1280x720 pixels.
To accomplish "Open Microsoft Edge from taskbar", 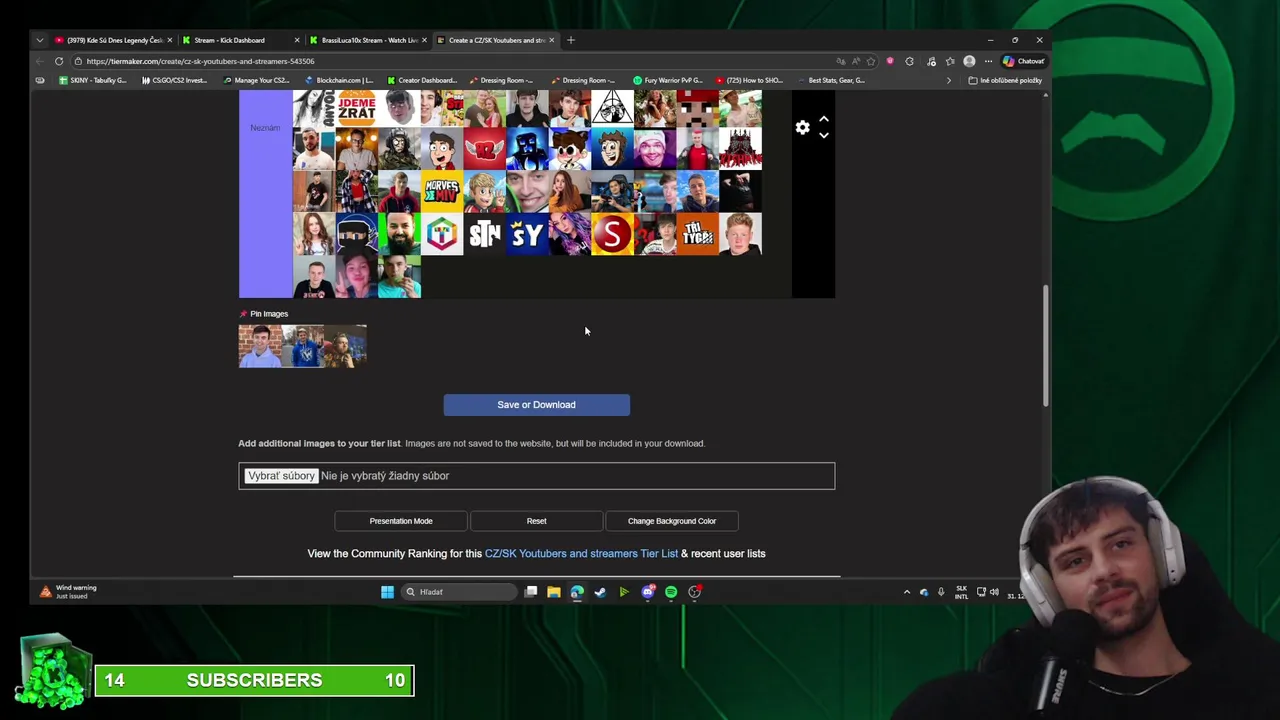I will pos(577,592).
